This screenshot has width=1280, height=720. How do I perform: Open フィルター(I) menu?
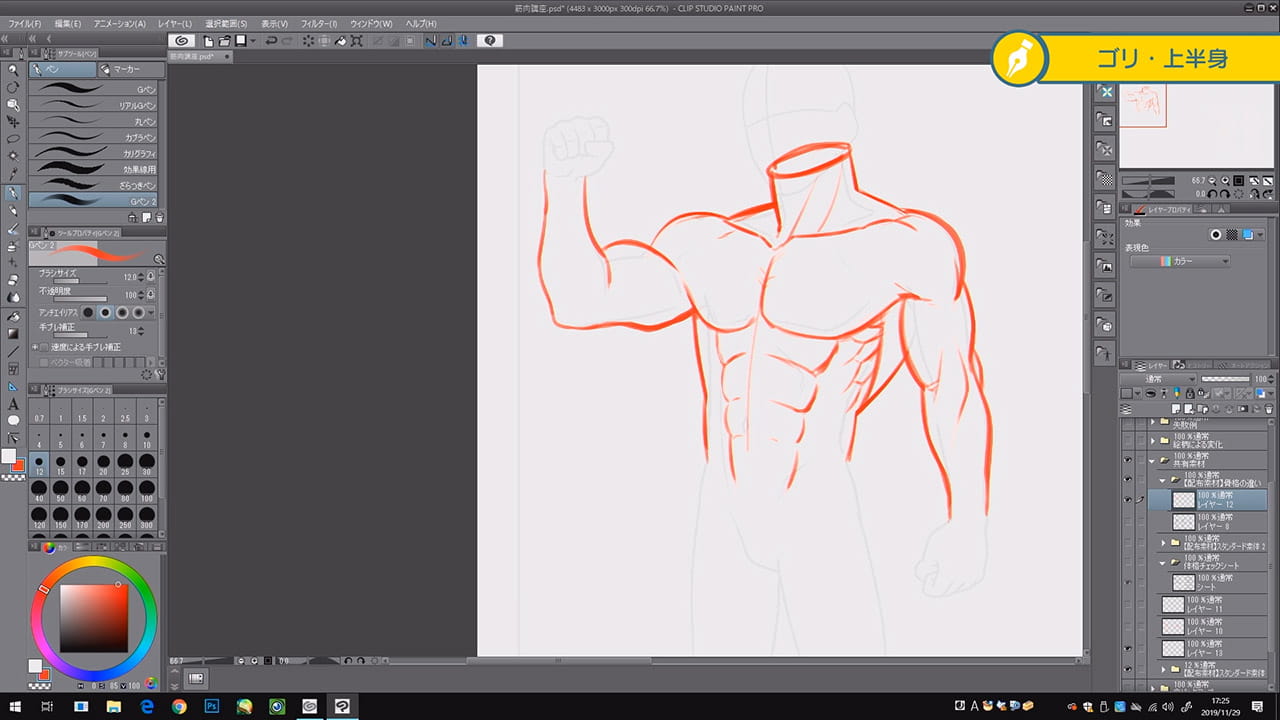pyautogui.click(x=319, y=23)
